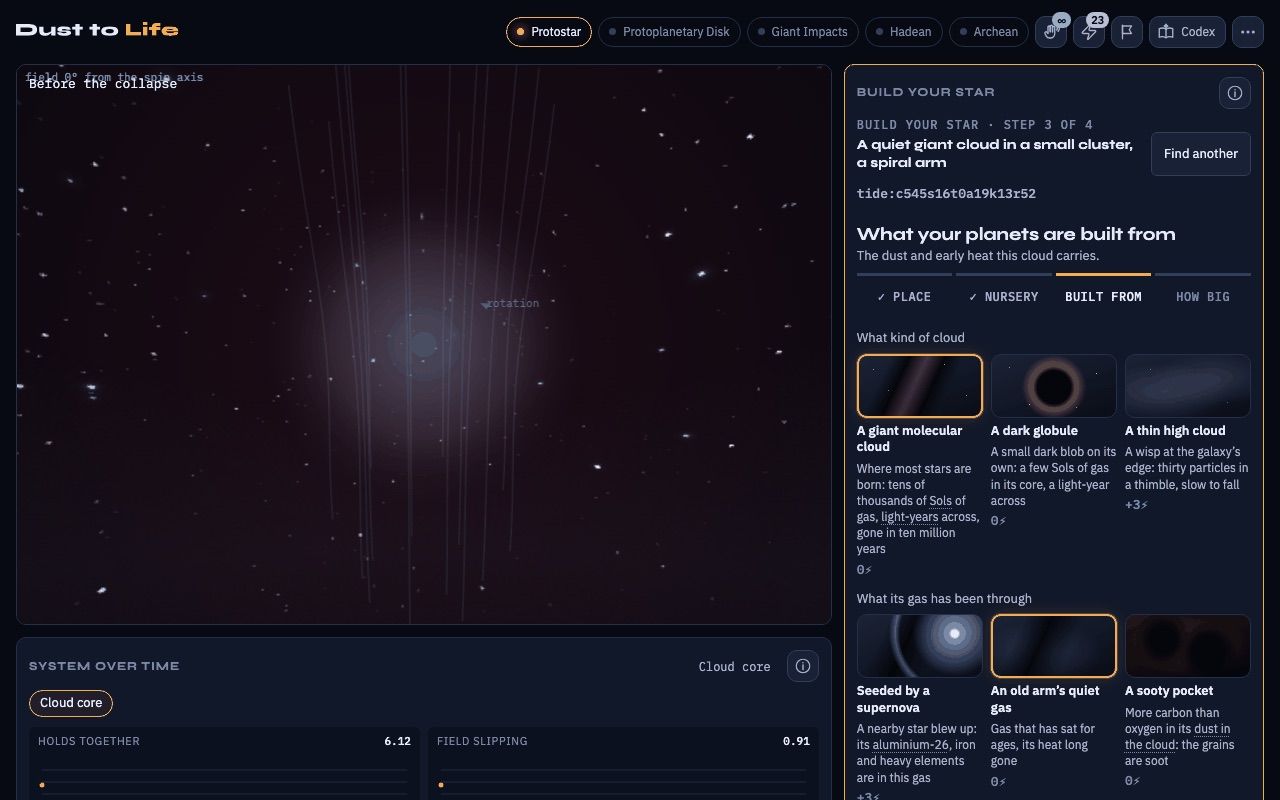Image resolution: width=1280 pixels, height=800 pixels.
Task: Go to the BUILT FROM step
Action: (x=1103, y=297)
